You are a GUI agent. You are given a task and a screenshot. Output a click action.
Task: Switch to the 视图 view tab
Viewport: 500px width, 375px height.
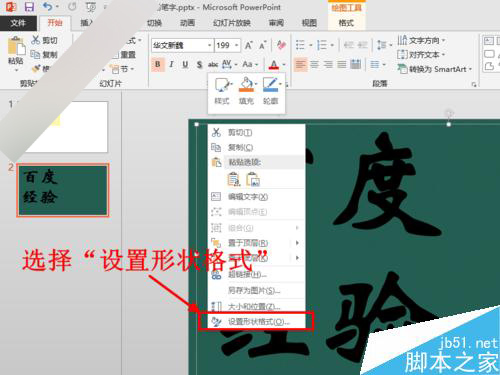point(309,23)
